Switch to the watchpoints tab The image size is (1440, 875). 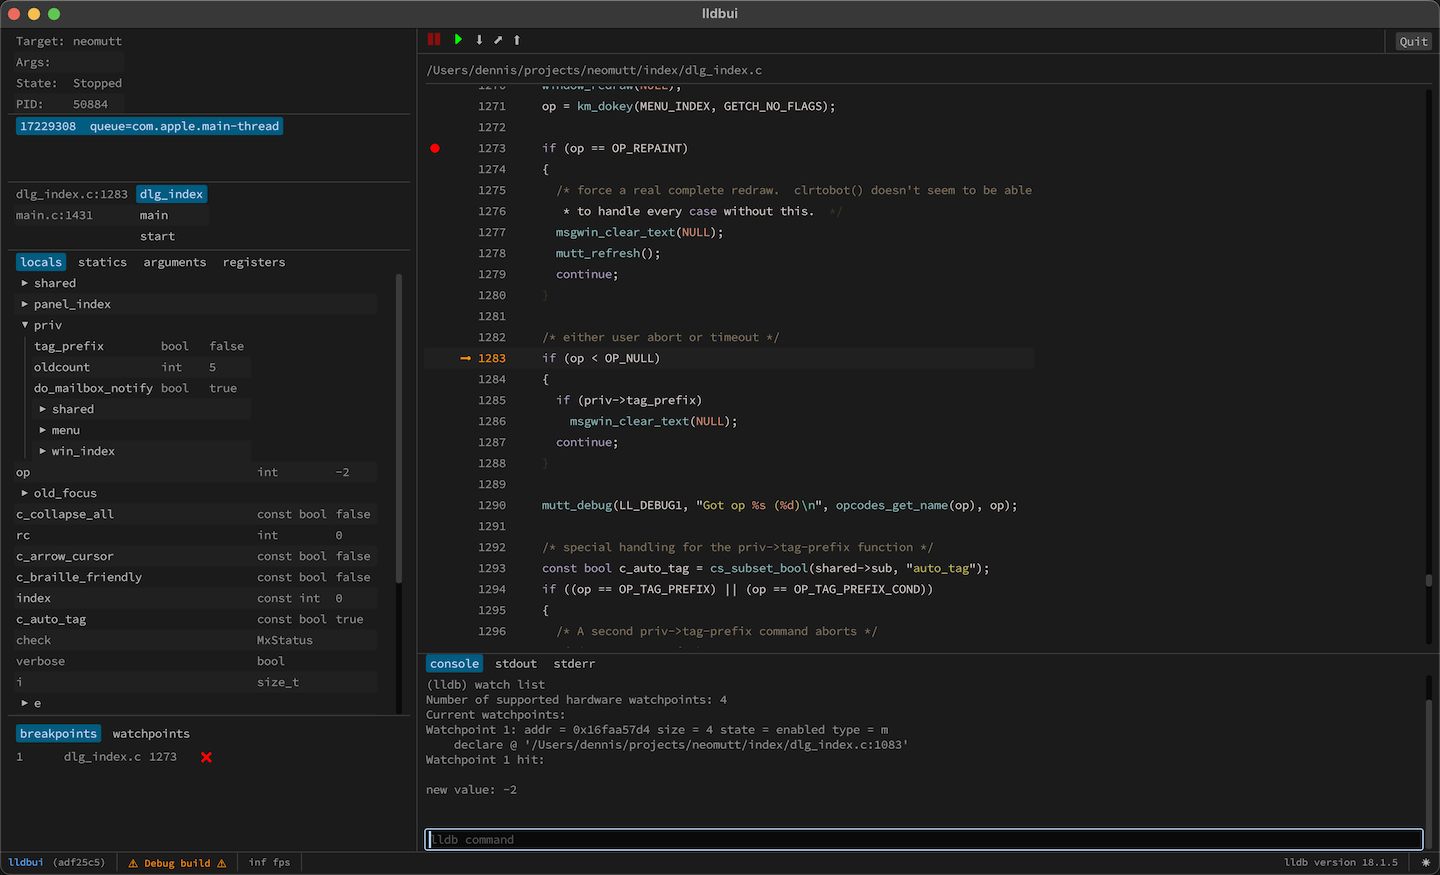point(151,734)
